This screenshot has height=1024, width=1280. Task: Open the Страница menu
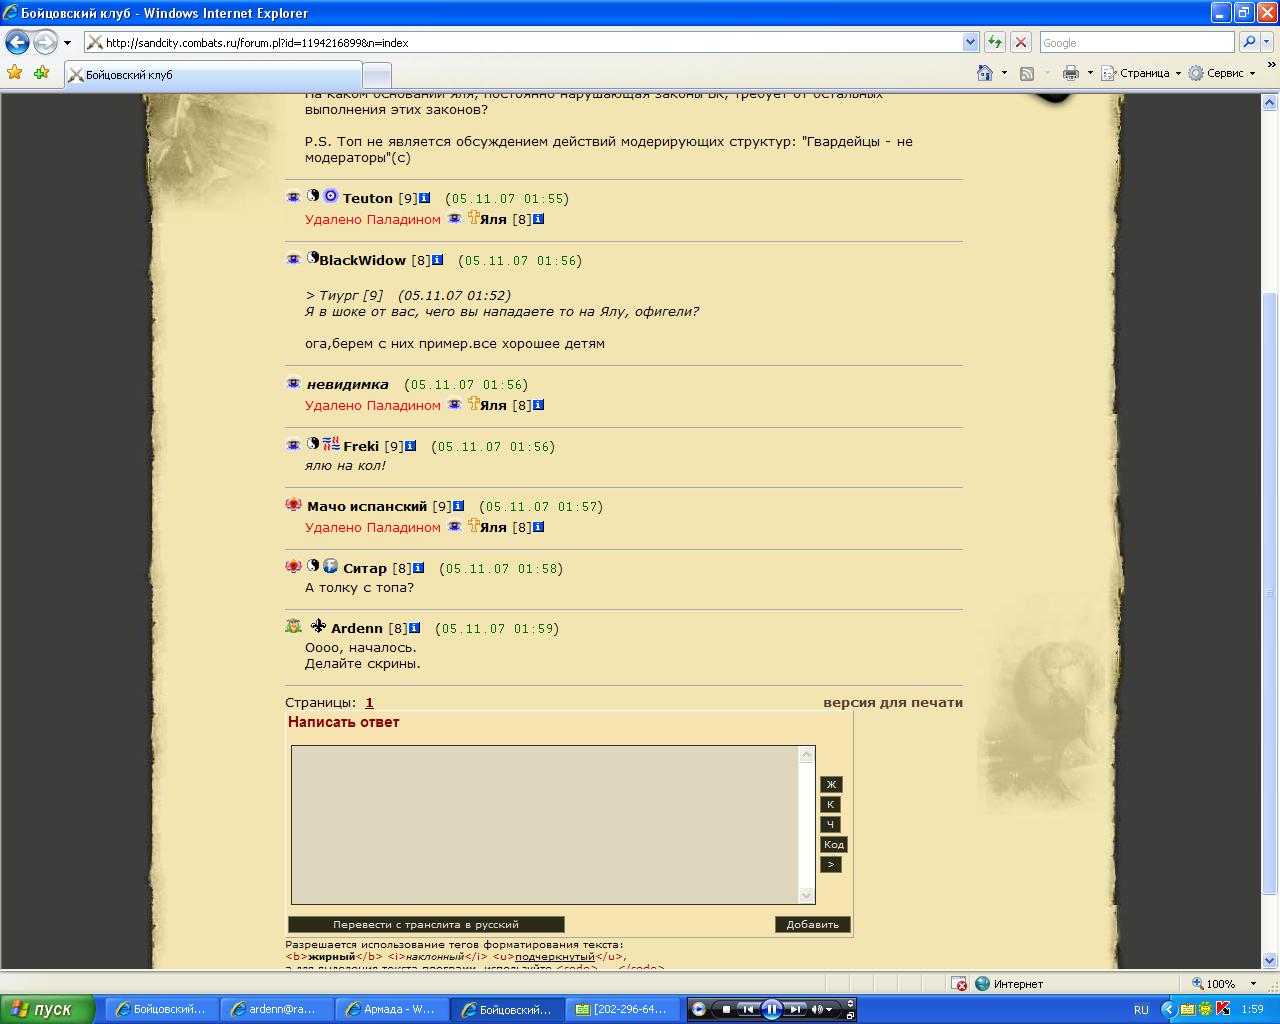[x=1141, y=73]
